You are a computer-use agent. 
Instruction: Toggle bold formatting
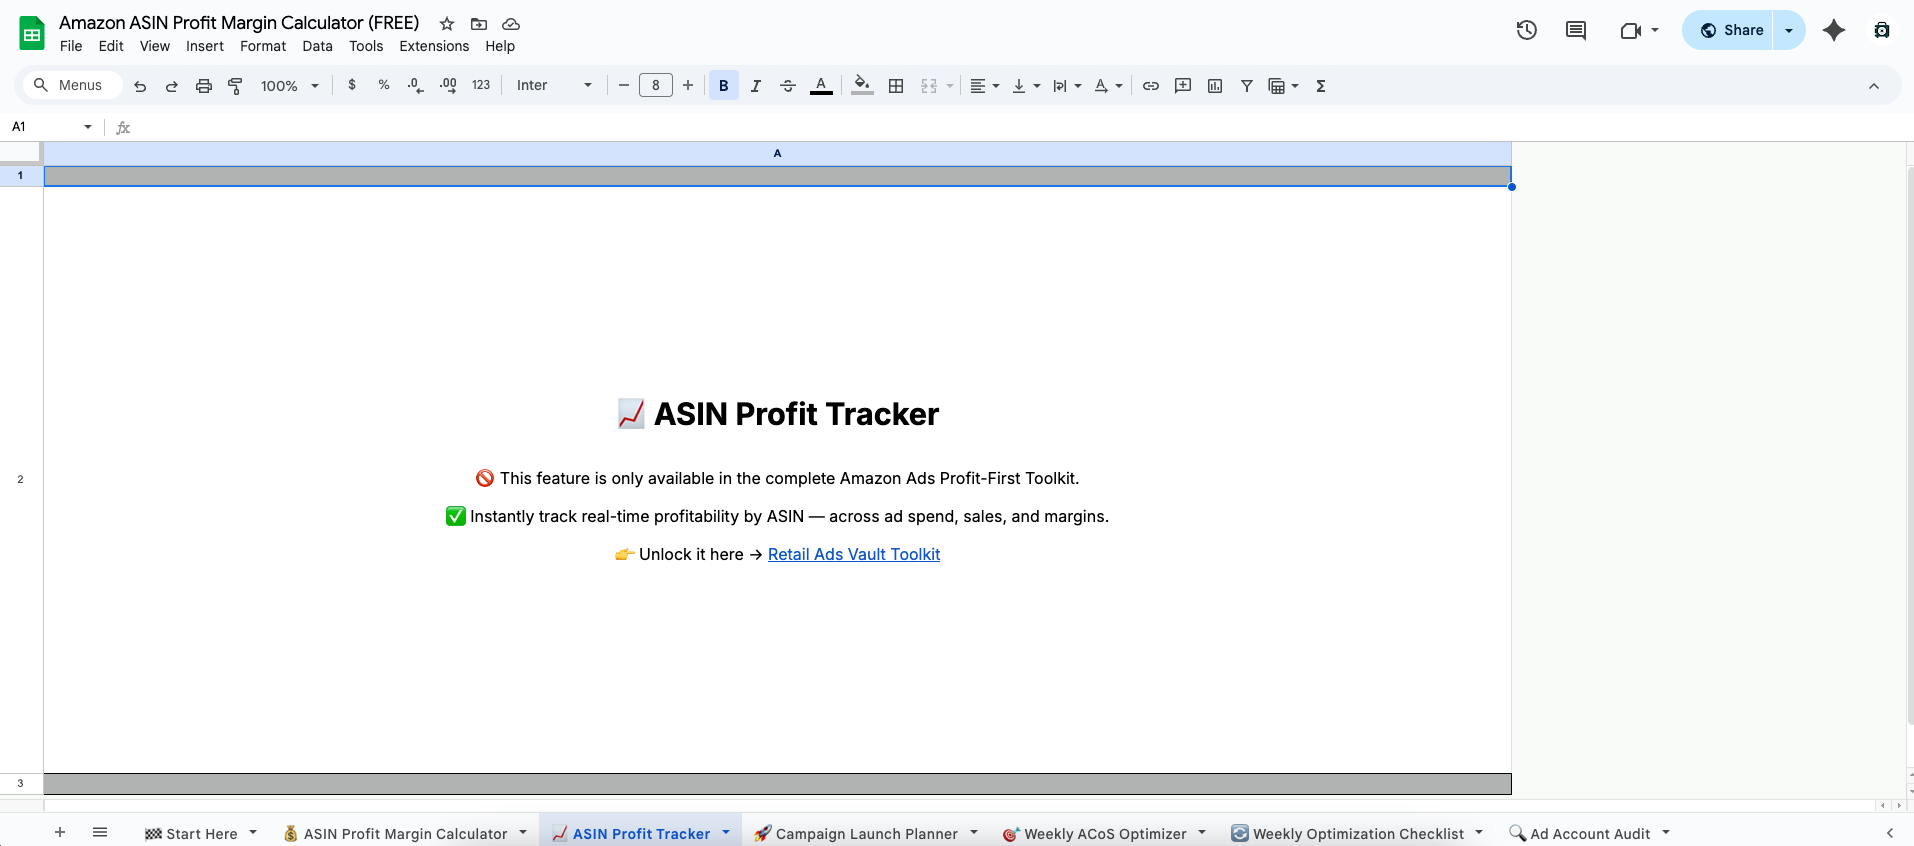tap(724, 86)
